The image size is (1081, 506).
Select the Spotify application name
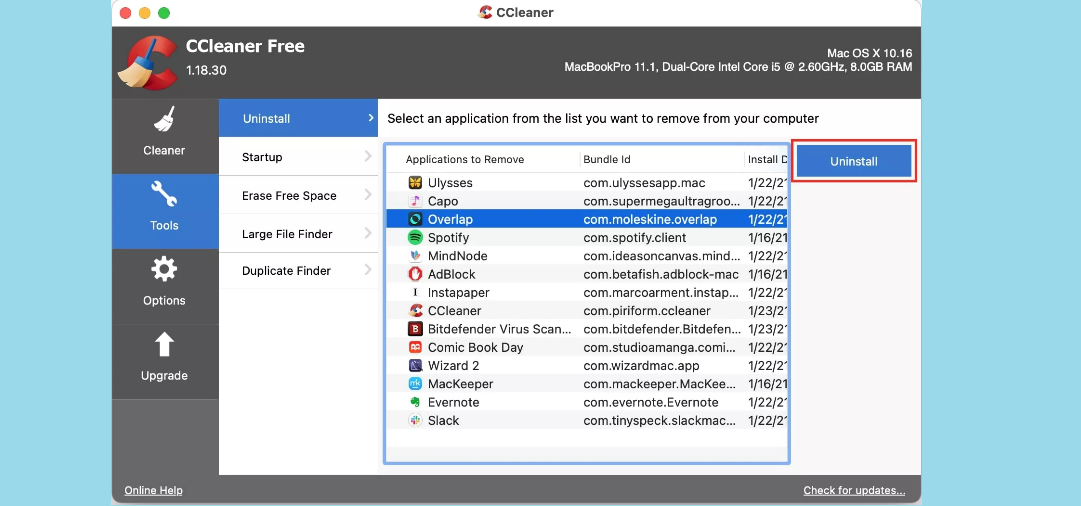[x=448, y=238]
